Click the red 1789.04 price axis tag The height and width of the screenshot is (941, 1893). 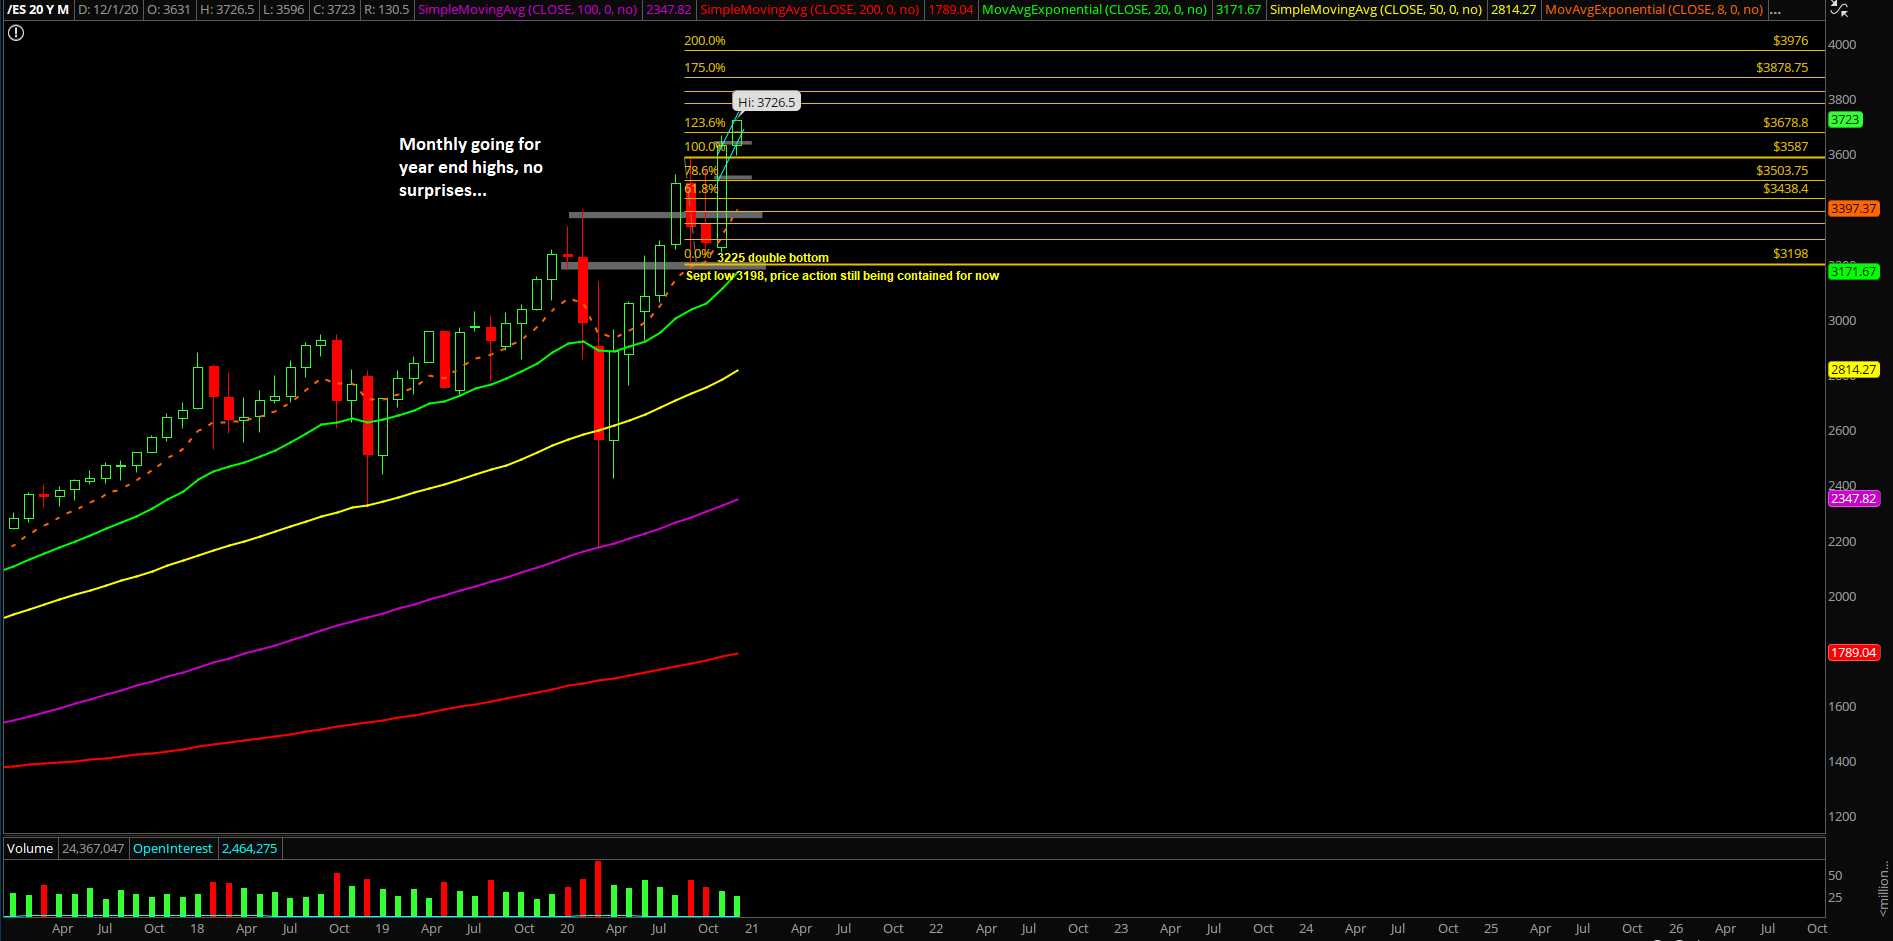pos(1853,653)
